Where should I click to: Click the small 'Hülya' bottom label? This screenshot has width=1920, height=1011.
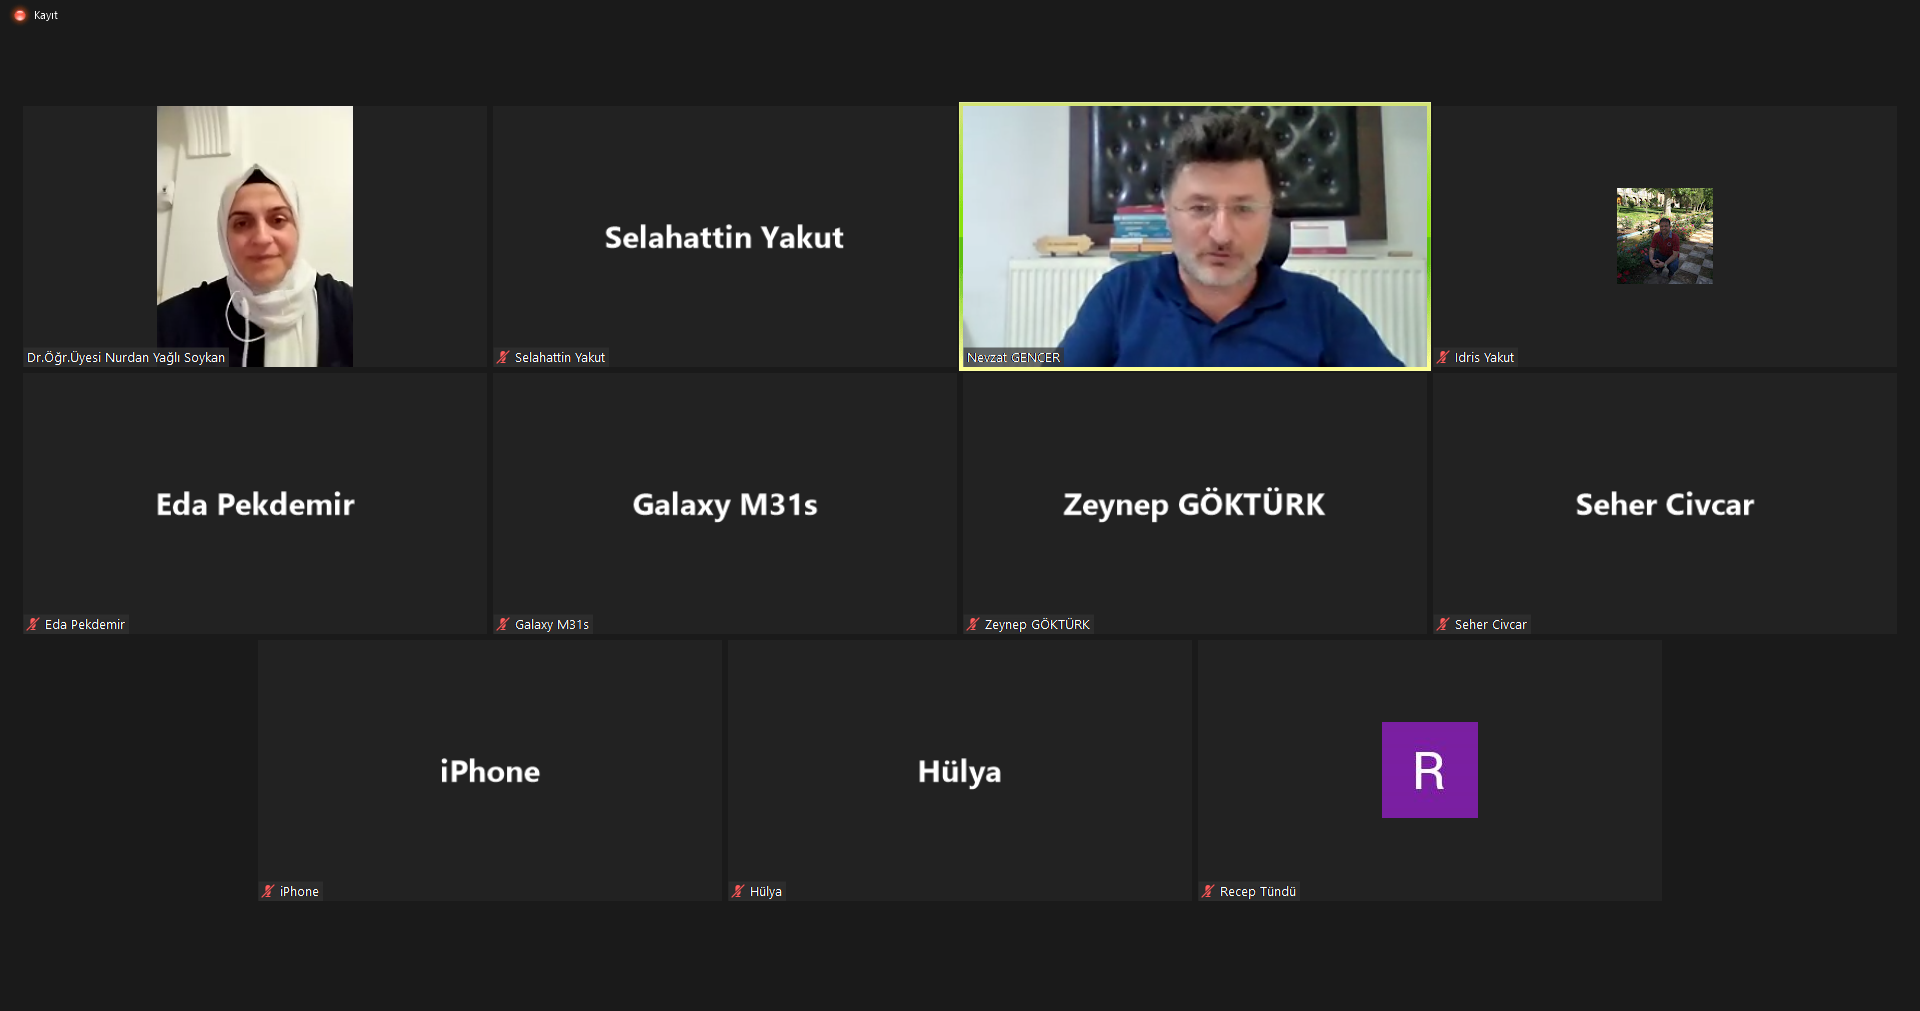(x=766, y=891)
